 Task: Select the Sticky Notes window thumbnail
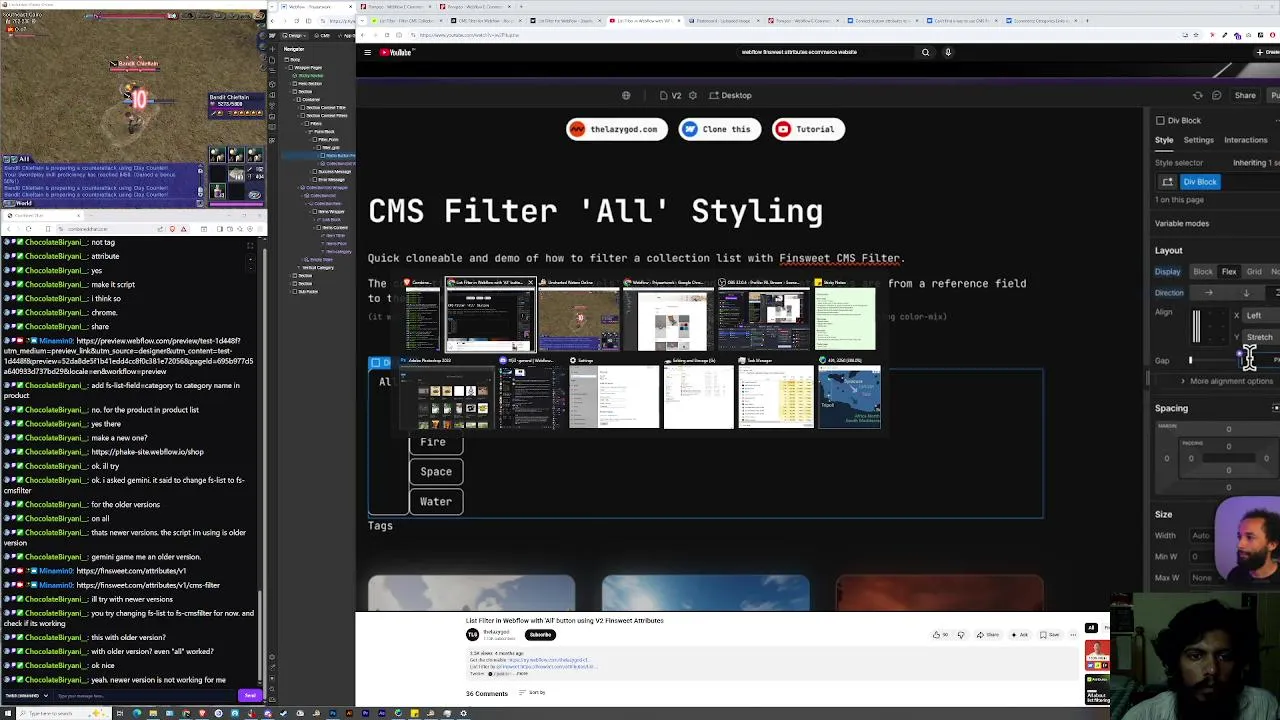tap(845, 316)
